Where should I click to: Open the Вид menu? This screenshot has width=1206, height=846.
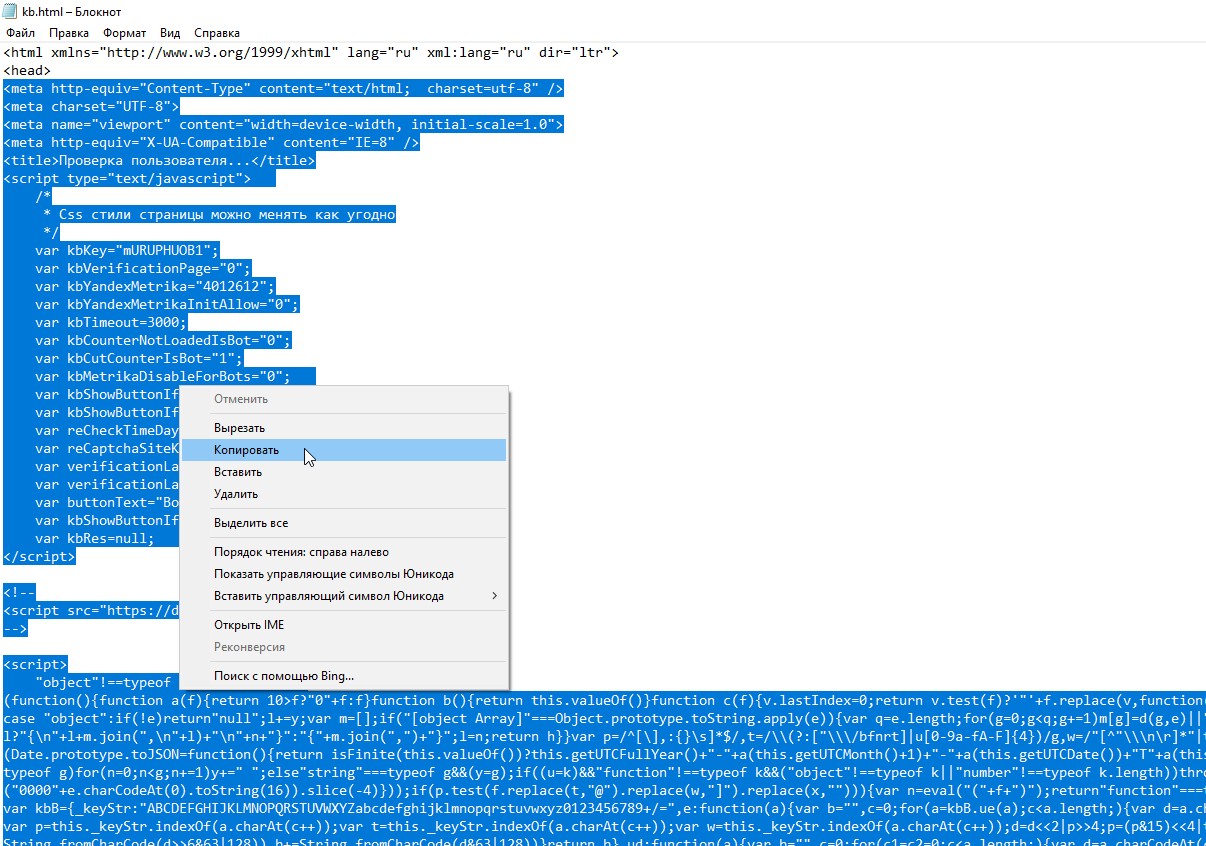pos(170,33)
